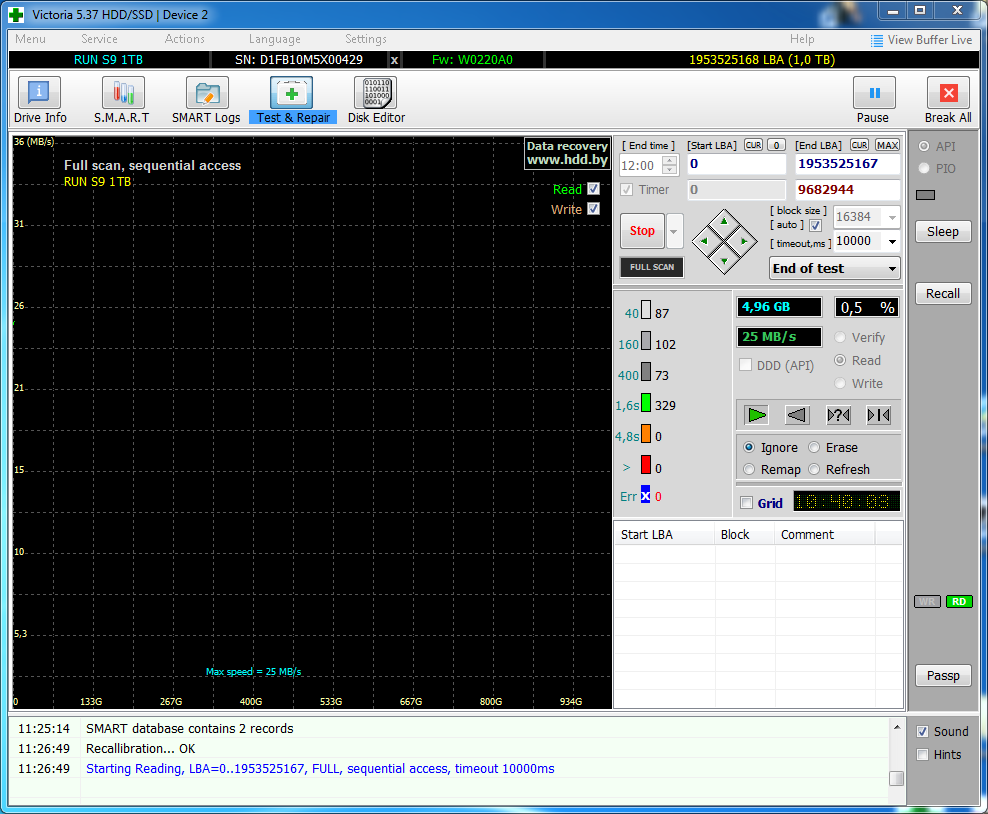
Task: Click the Start LBA input field
Action: [736, 164]
